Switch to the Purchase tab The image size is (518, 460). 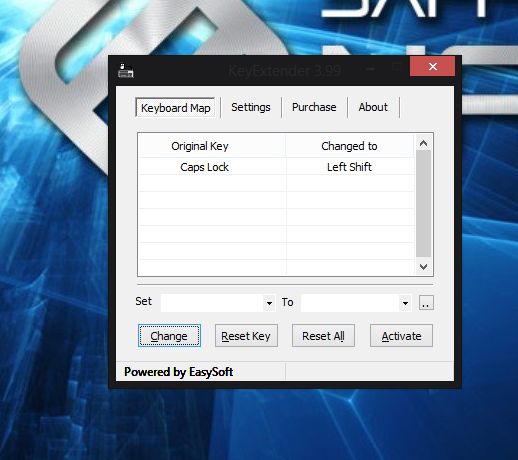tap(314, 107)
